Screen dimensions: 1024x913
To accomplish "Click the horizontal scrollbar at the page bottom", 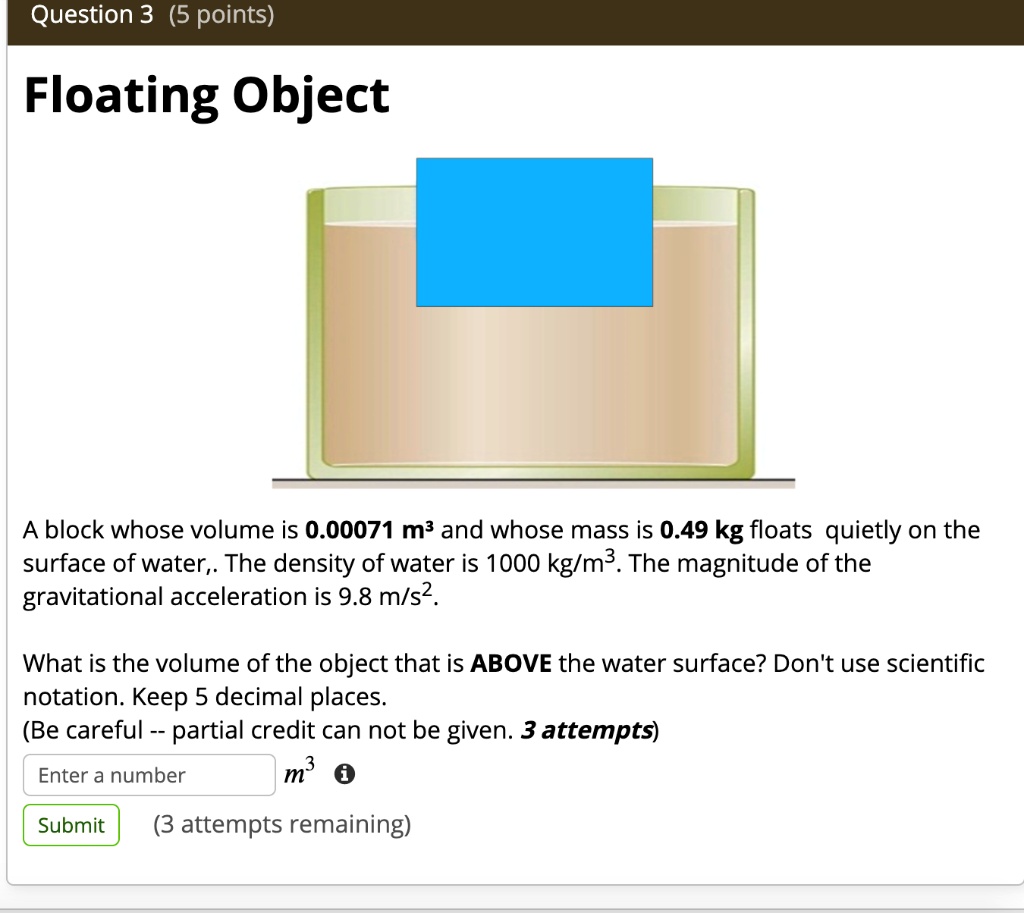I will (x=512, y=905).
